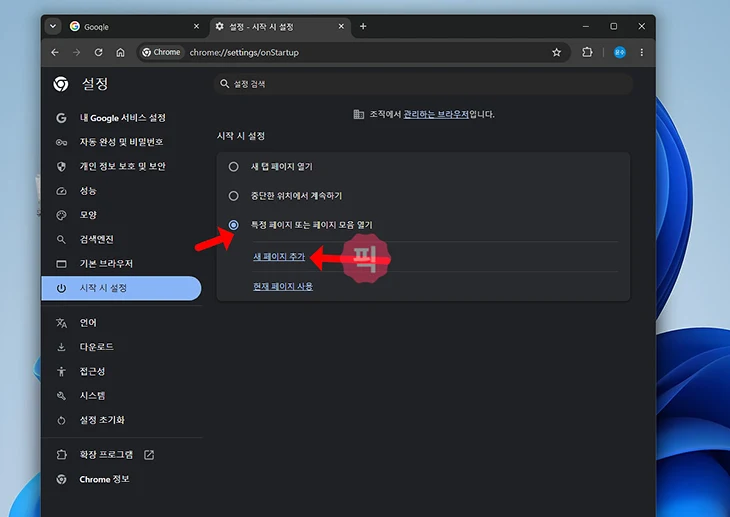730x517 pixels.
Task: Open the extensions puzzle icon
Action: (588, 52)
